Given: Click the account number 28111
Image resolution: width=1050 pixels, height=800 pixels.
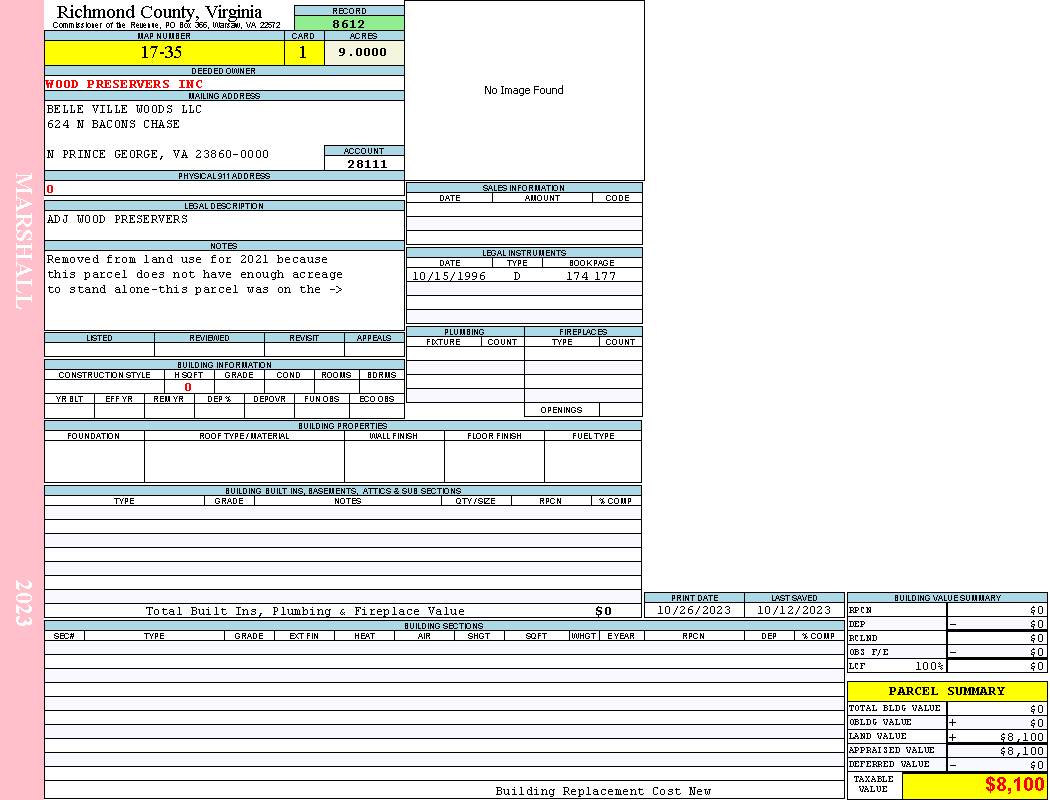Looking at the screenshot, I should coord(366,164).
